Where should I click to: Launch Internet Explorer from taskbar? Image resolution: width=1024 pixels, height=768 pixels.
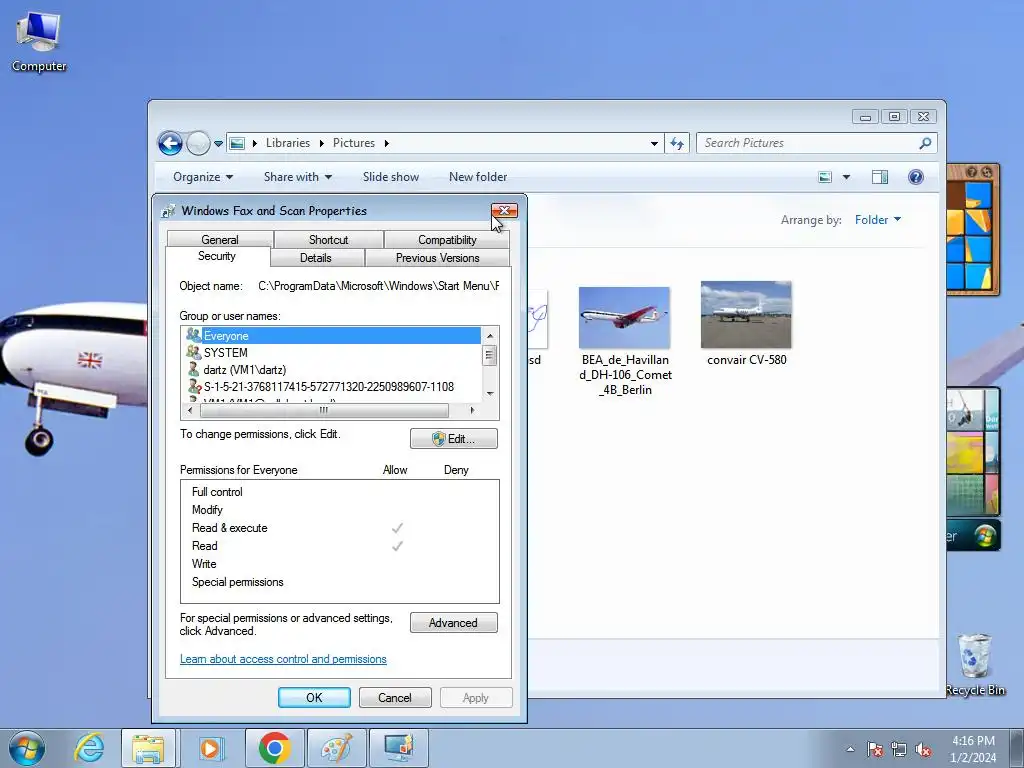tap(89, 748)
